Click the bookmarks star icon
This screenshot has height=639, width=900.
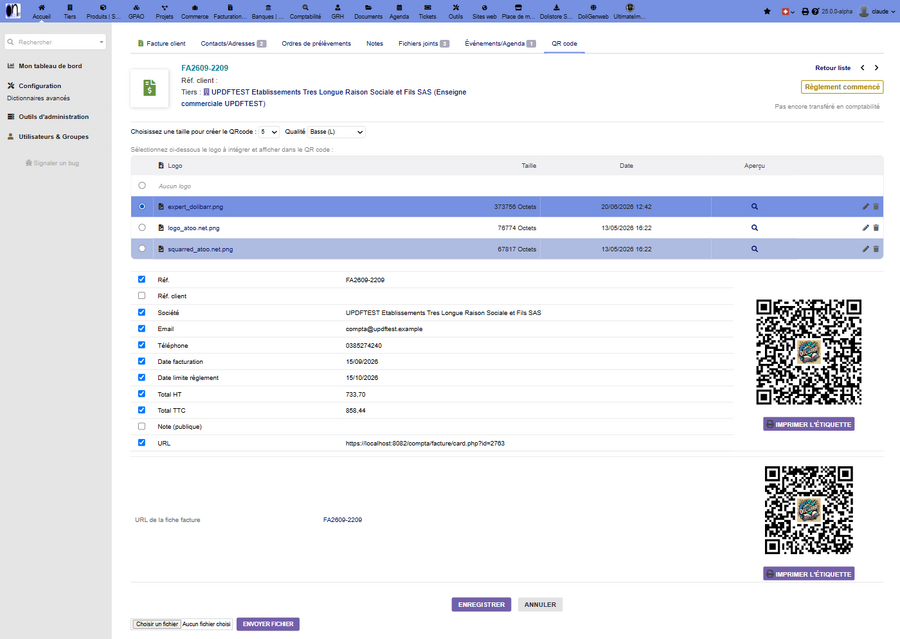(767, 11)
